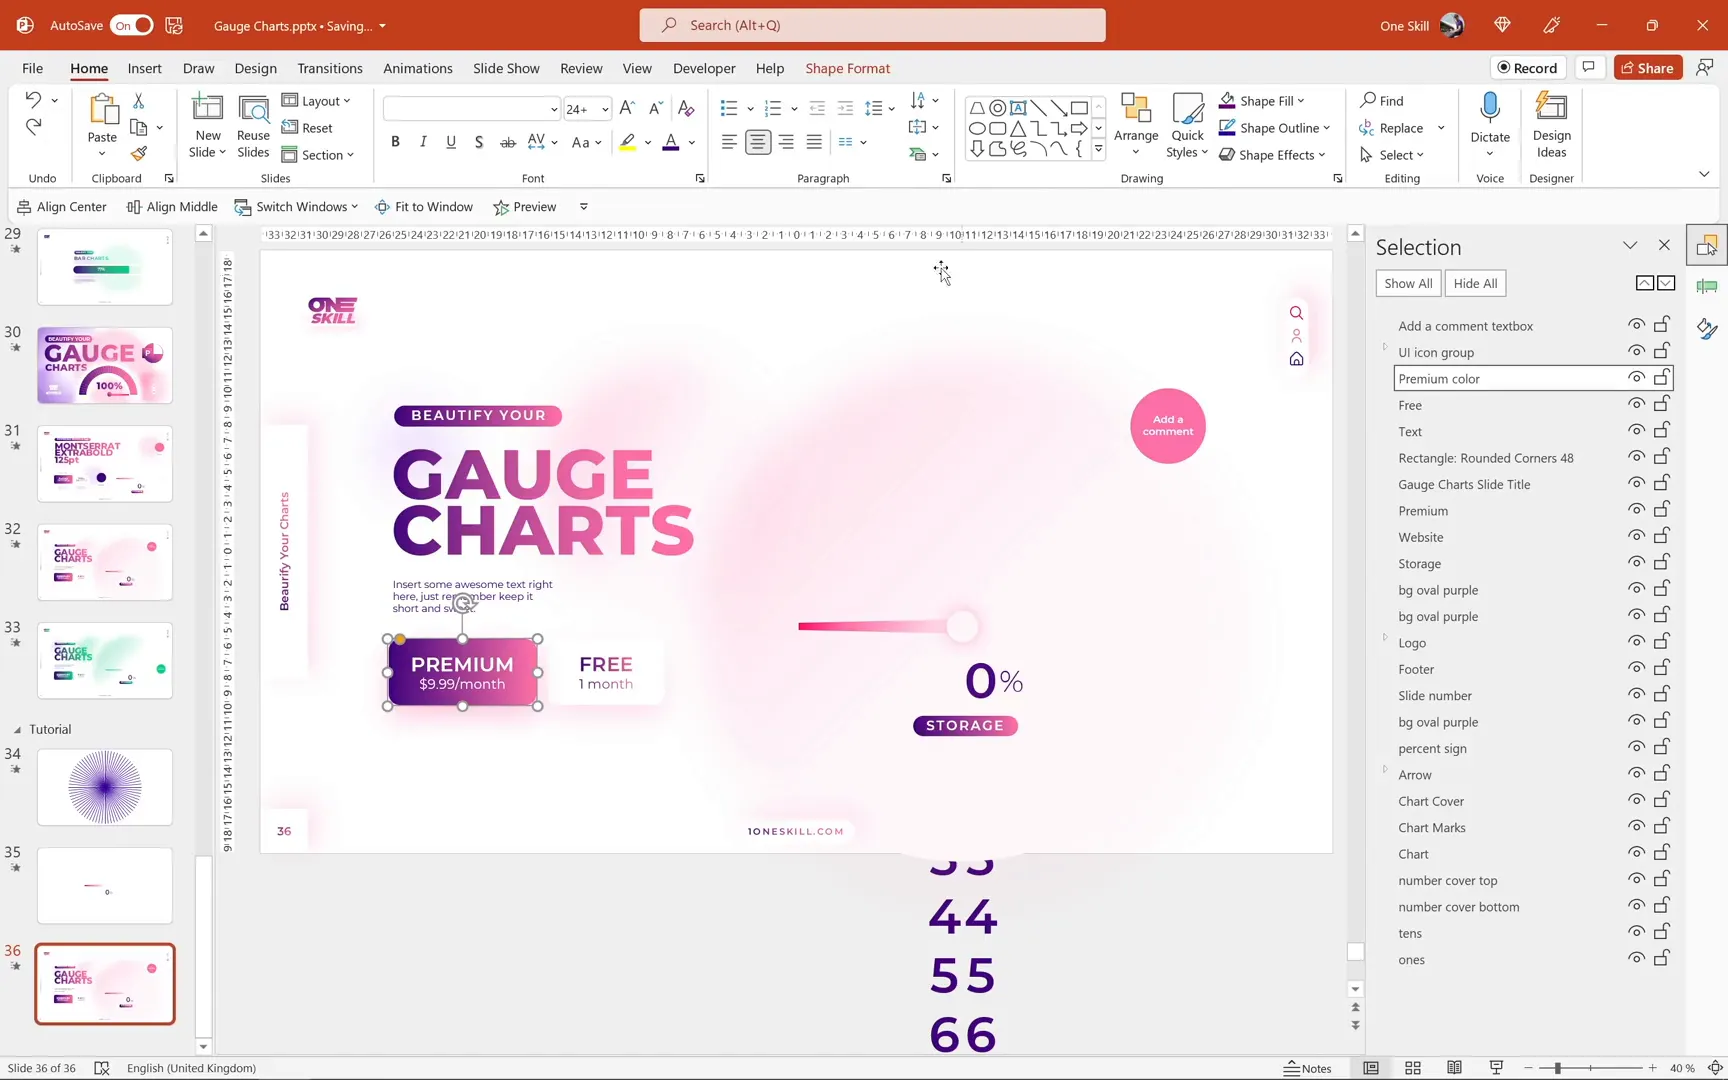Open Quick Styles in the Drawing group
The height and width of the screenshot is (1080, 1728).
pos(1187,125)
